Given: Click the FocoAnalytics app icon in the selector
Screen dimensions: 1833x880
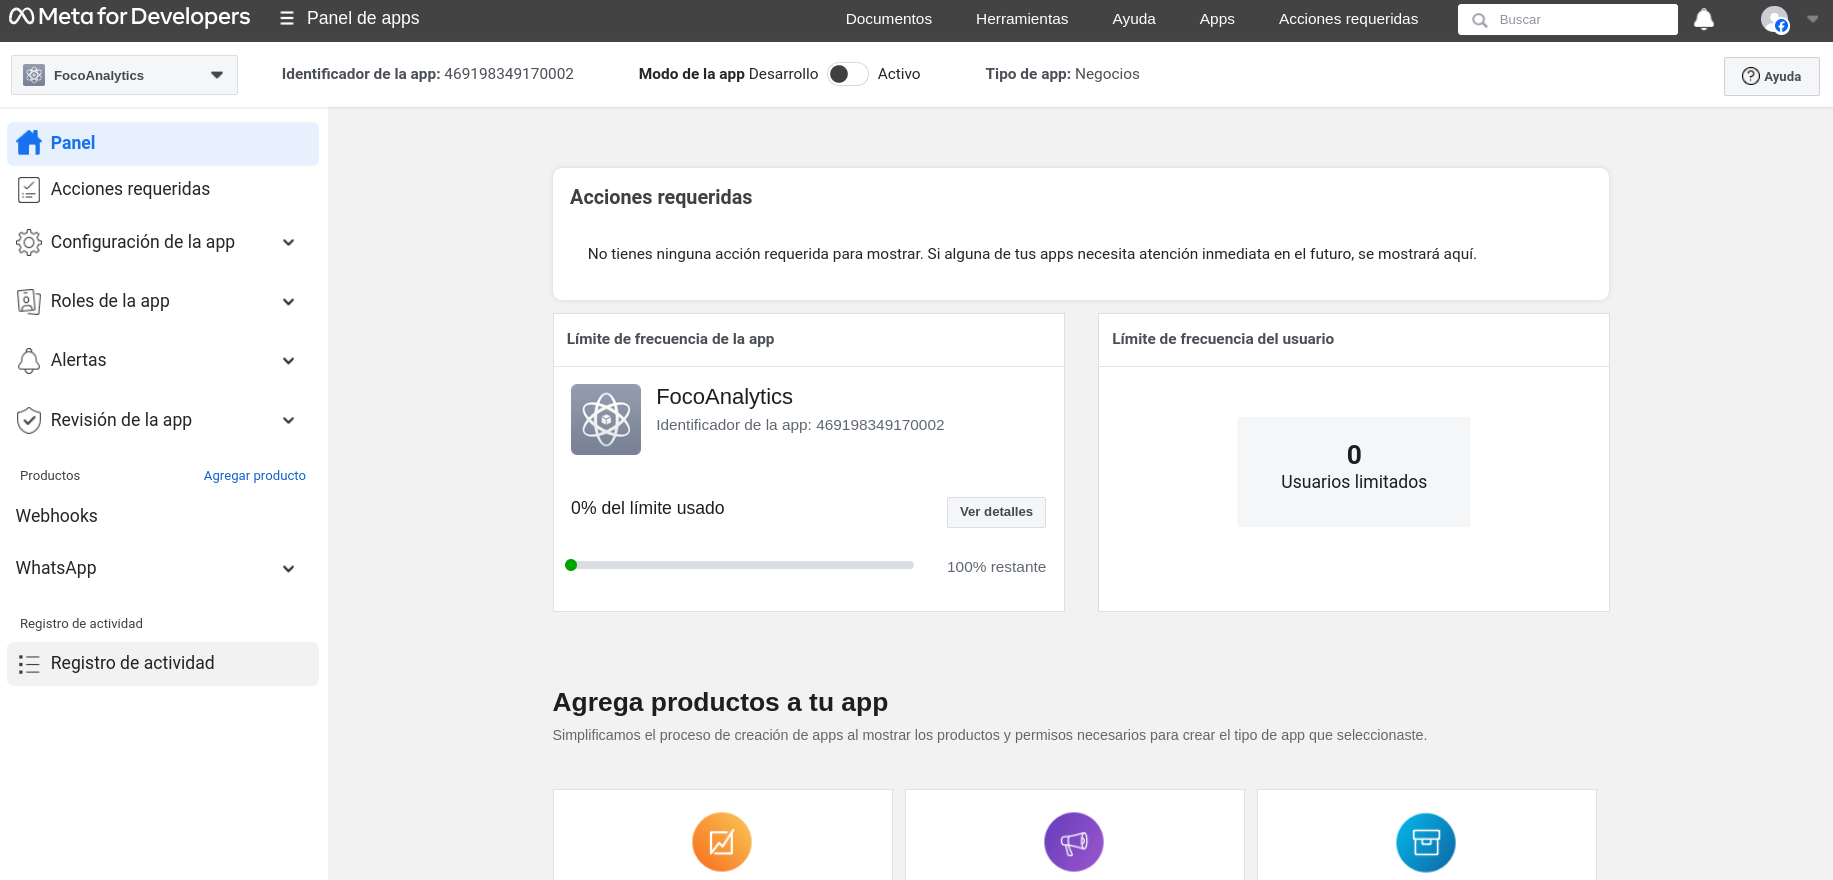Looking at the screenshot, I should pyautogui.click(x=34, y=75).
